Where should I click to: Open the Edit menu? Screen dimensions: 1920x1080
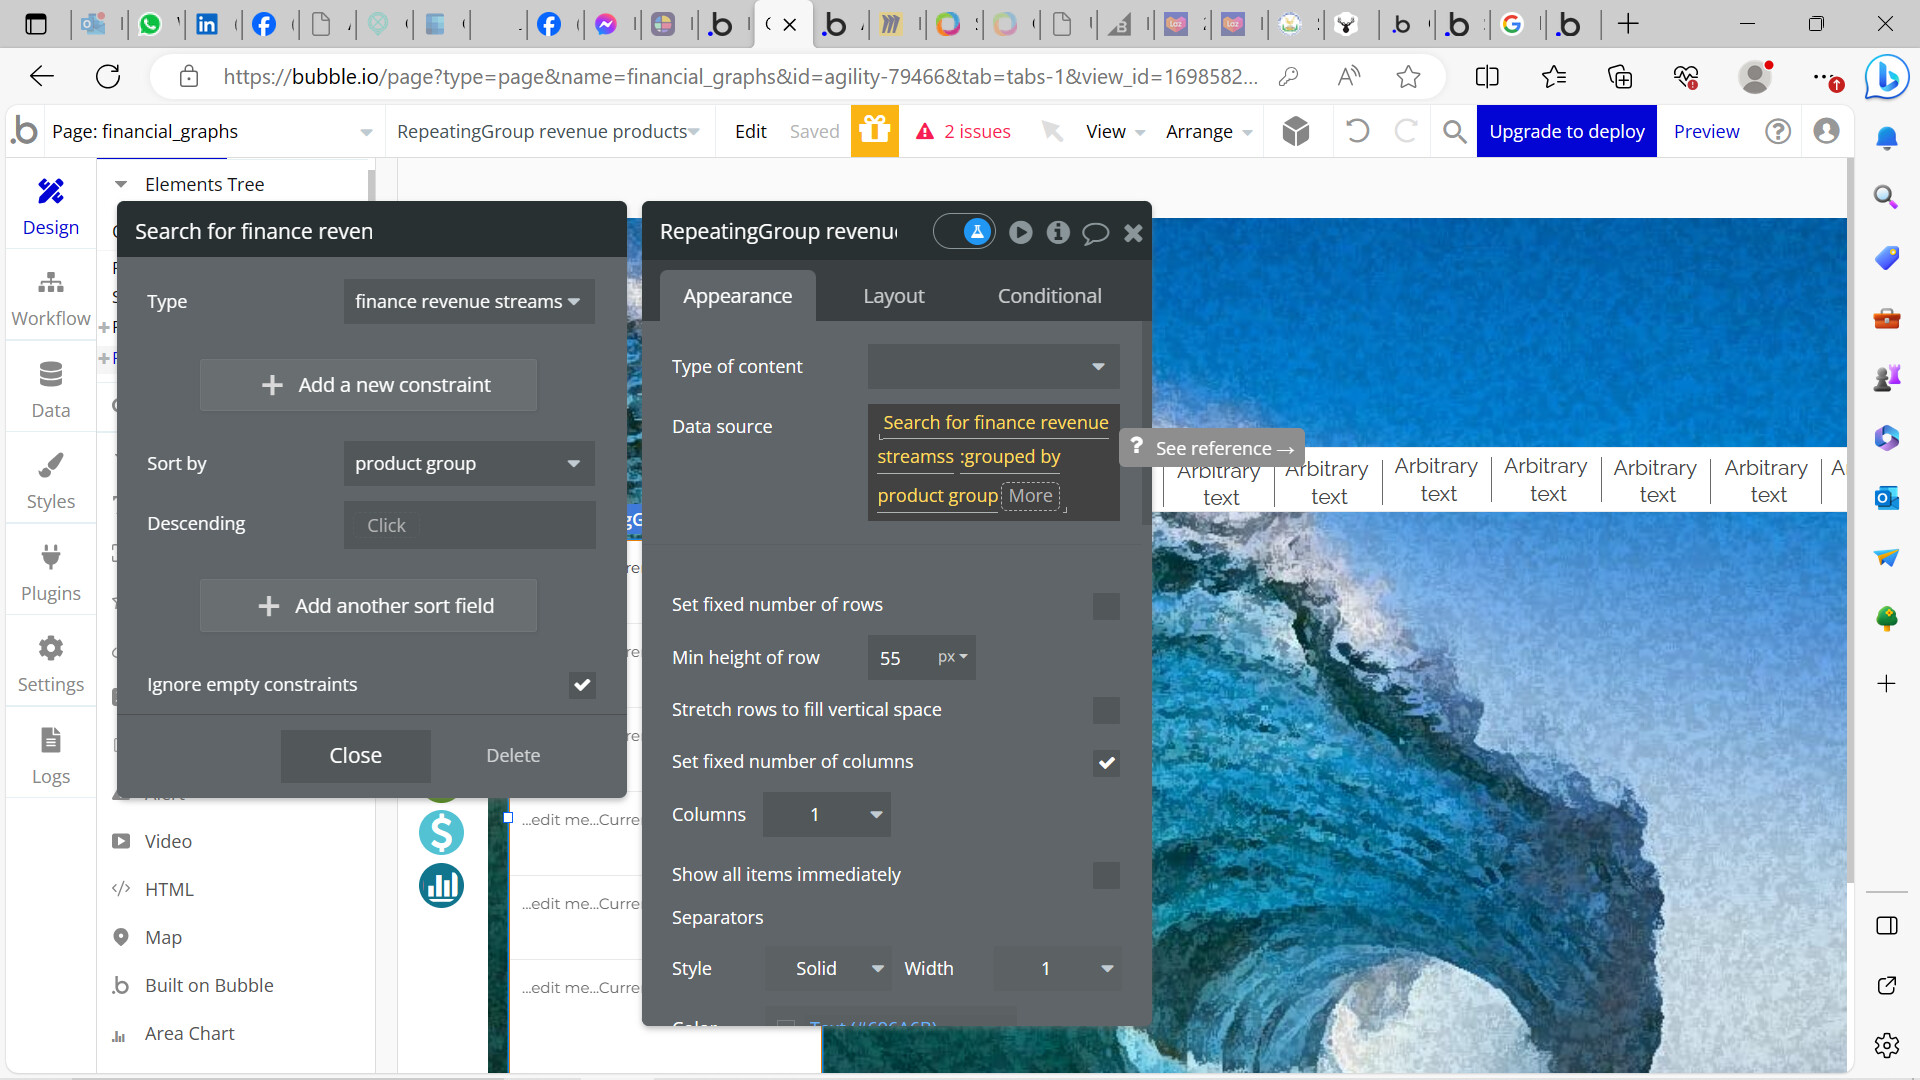click(x=750, y=131)
